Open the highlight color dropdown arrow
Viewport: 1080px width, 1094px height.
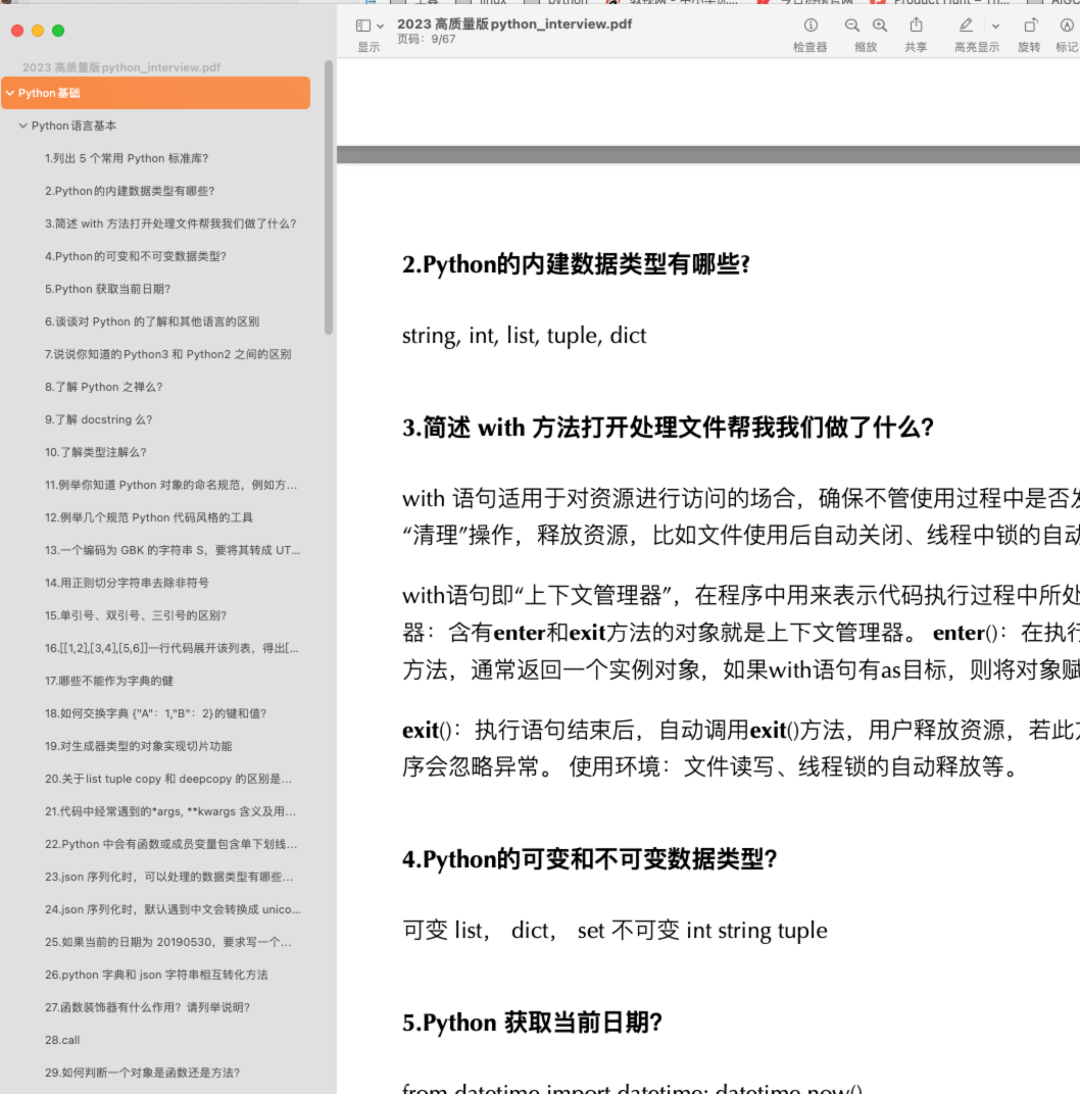click(x=996, y=26)
